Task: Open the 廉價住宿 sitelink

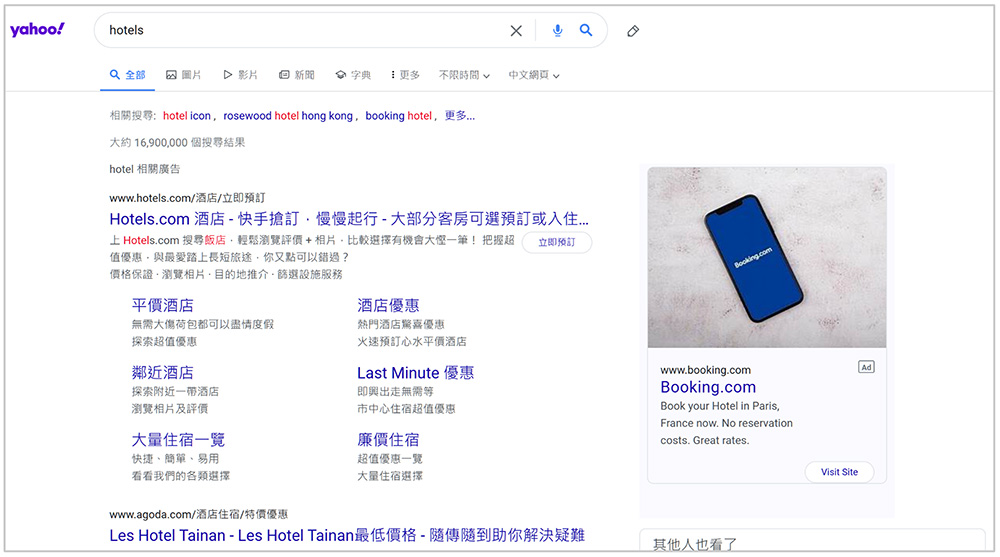Action: [388, 440]
